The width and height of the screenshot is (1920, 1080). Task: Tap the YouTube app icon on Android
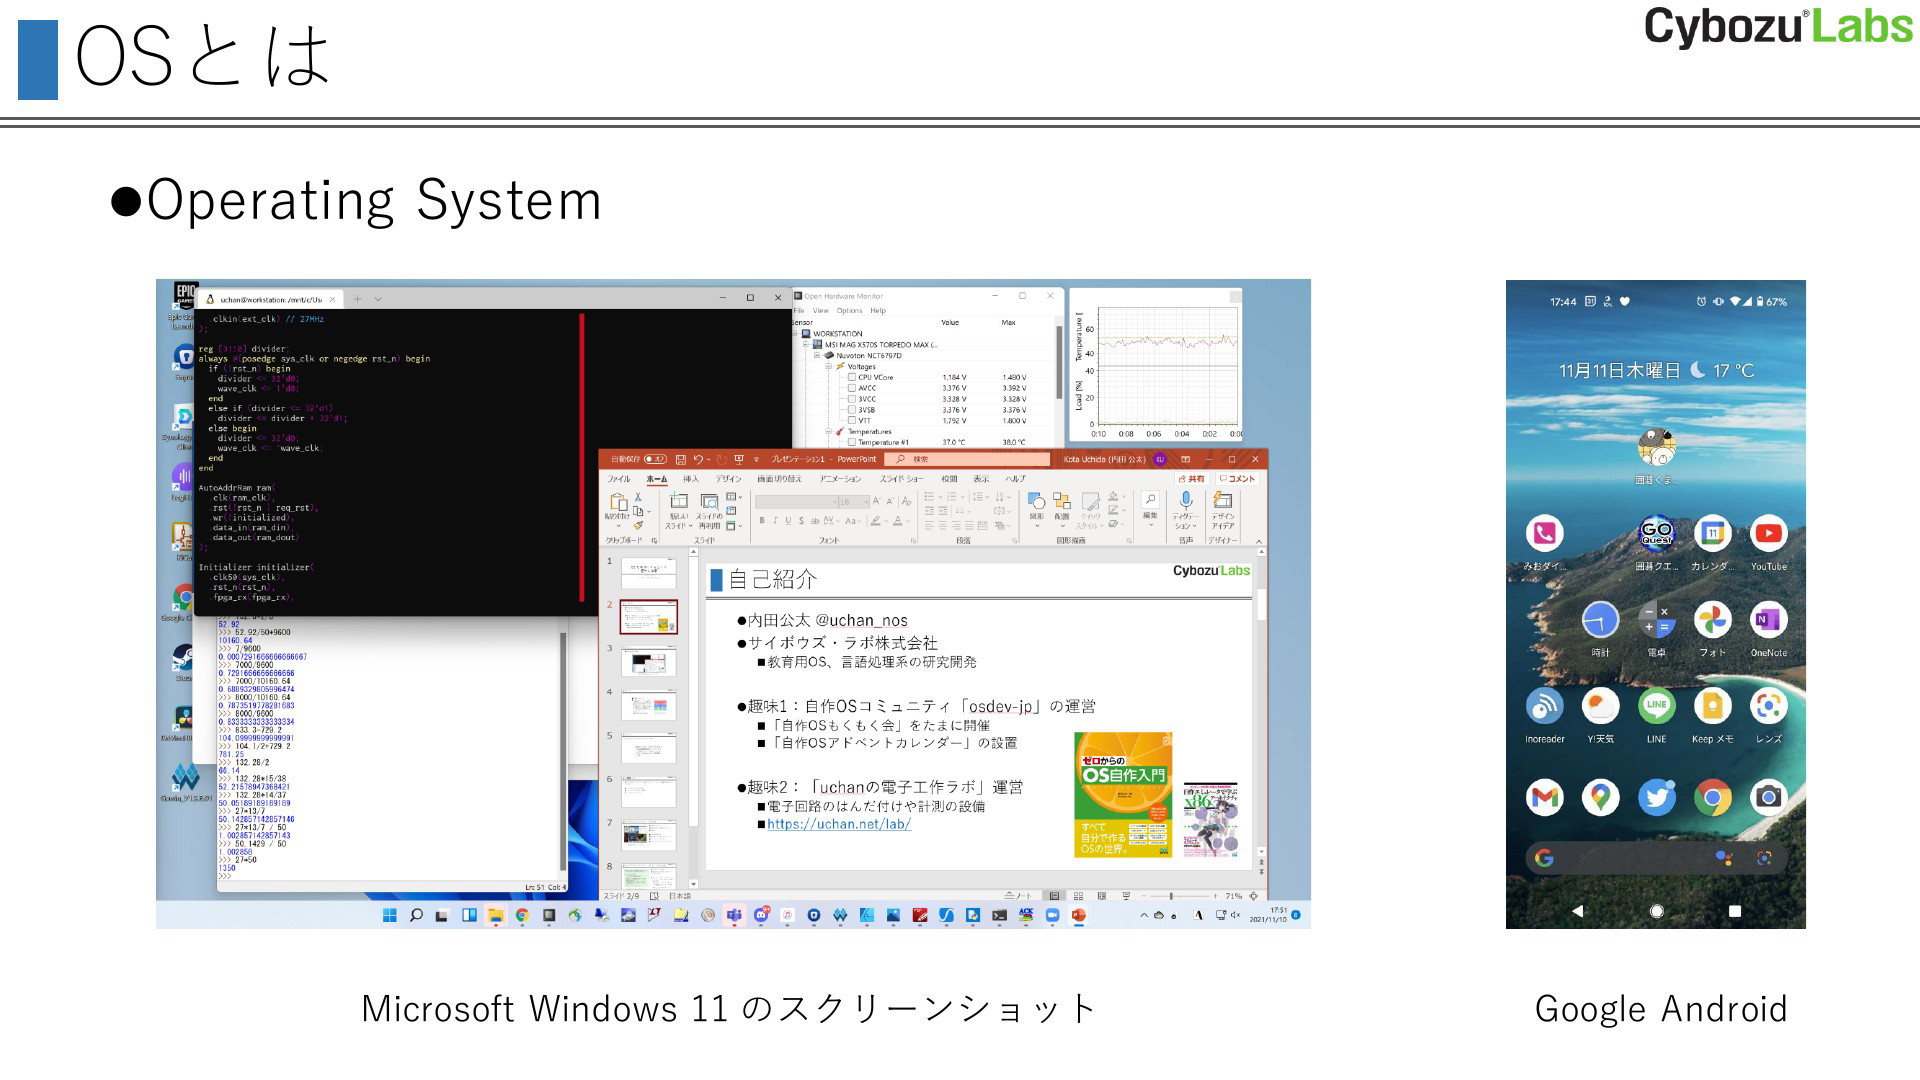coord(1768,533)
